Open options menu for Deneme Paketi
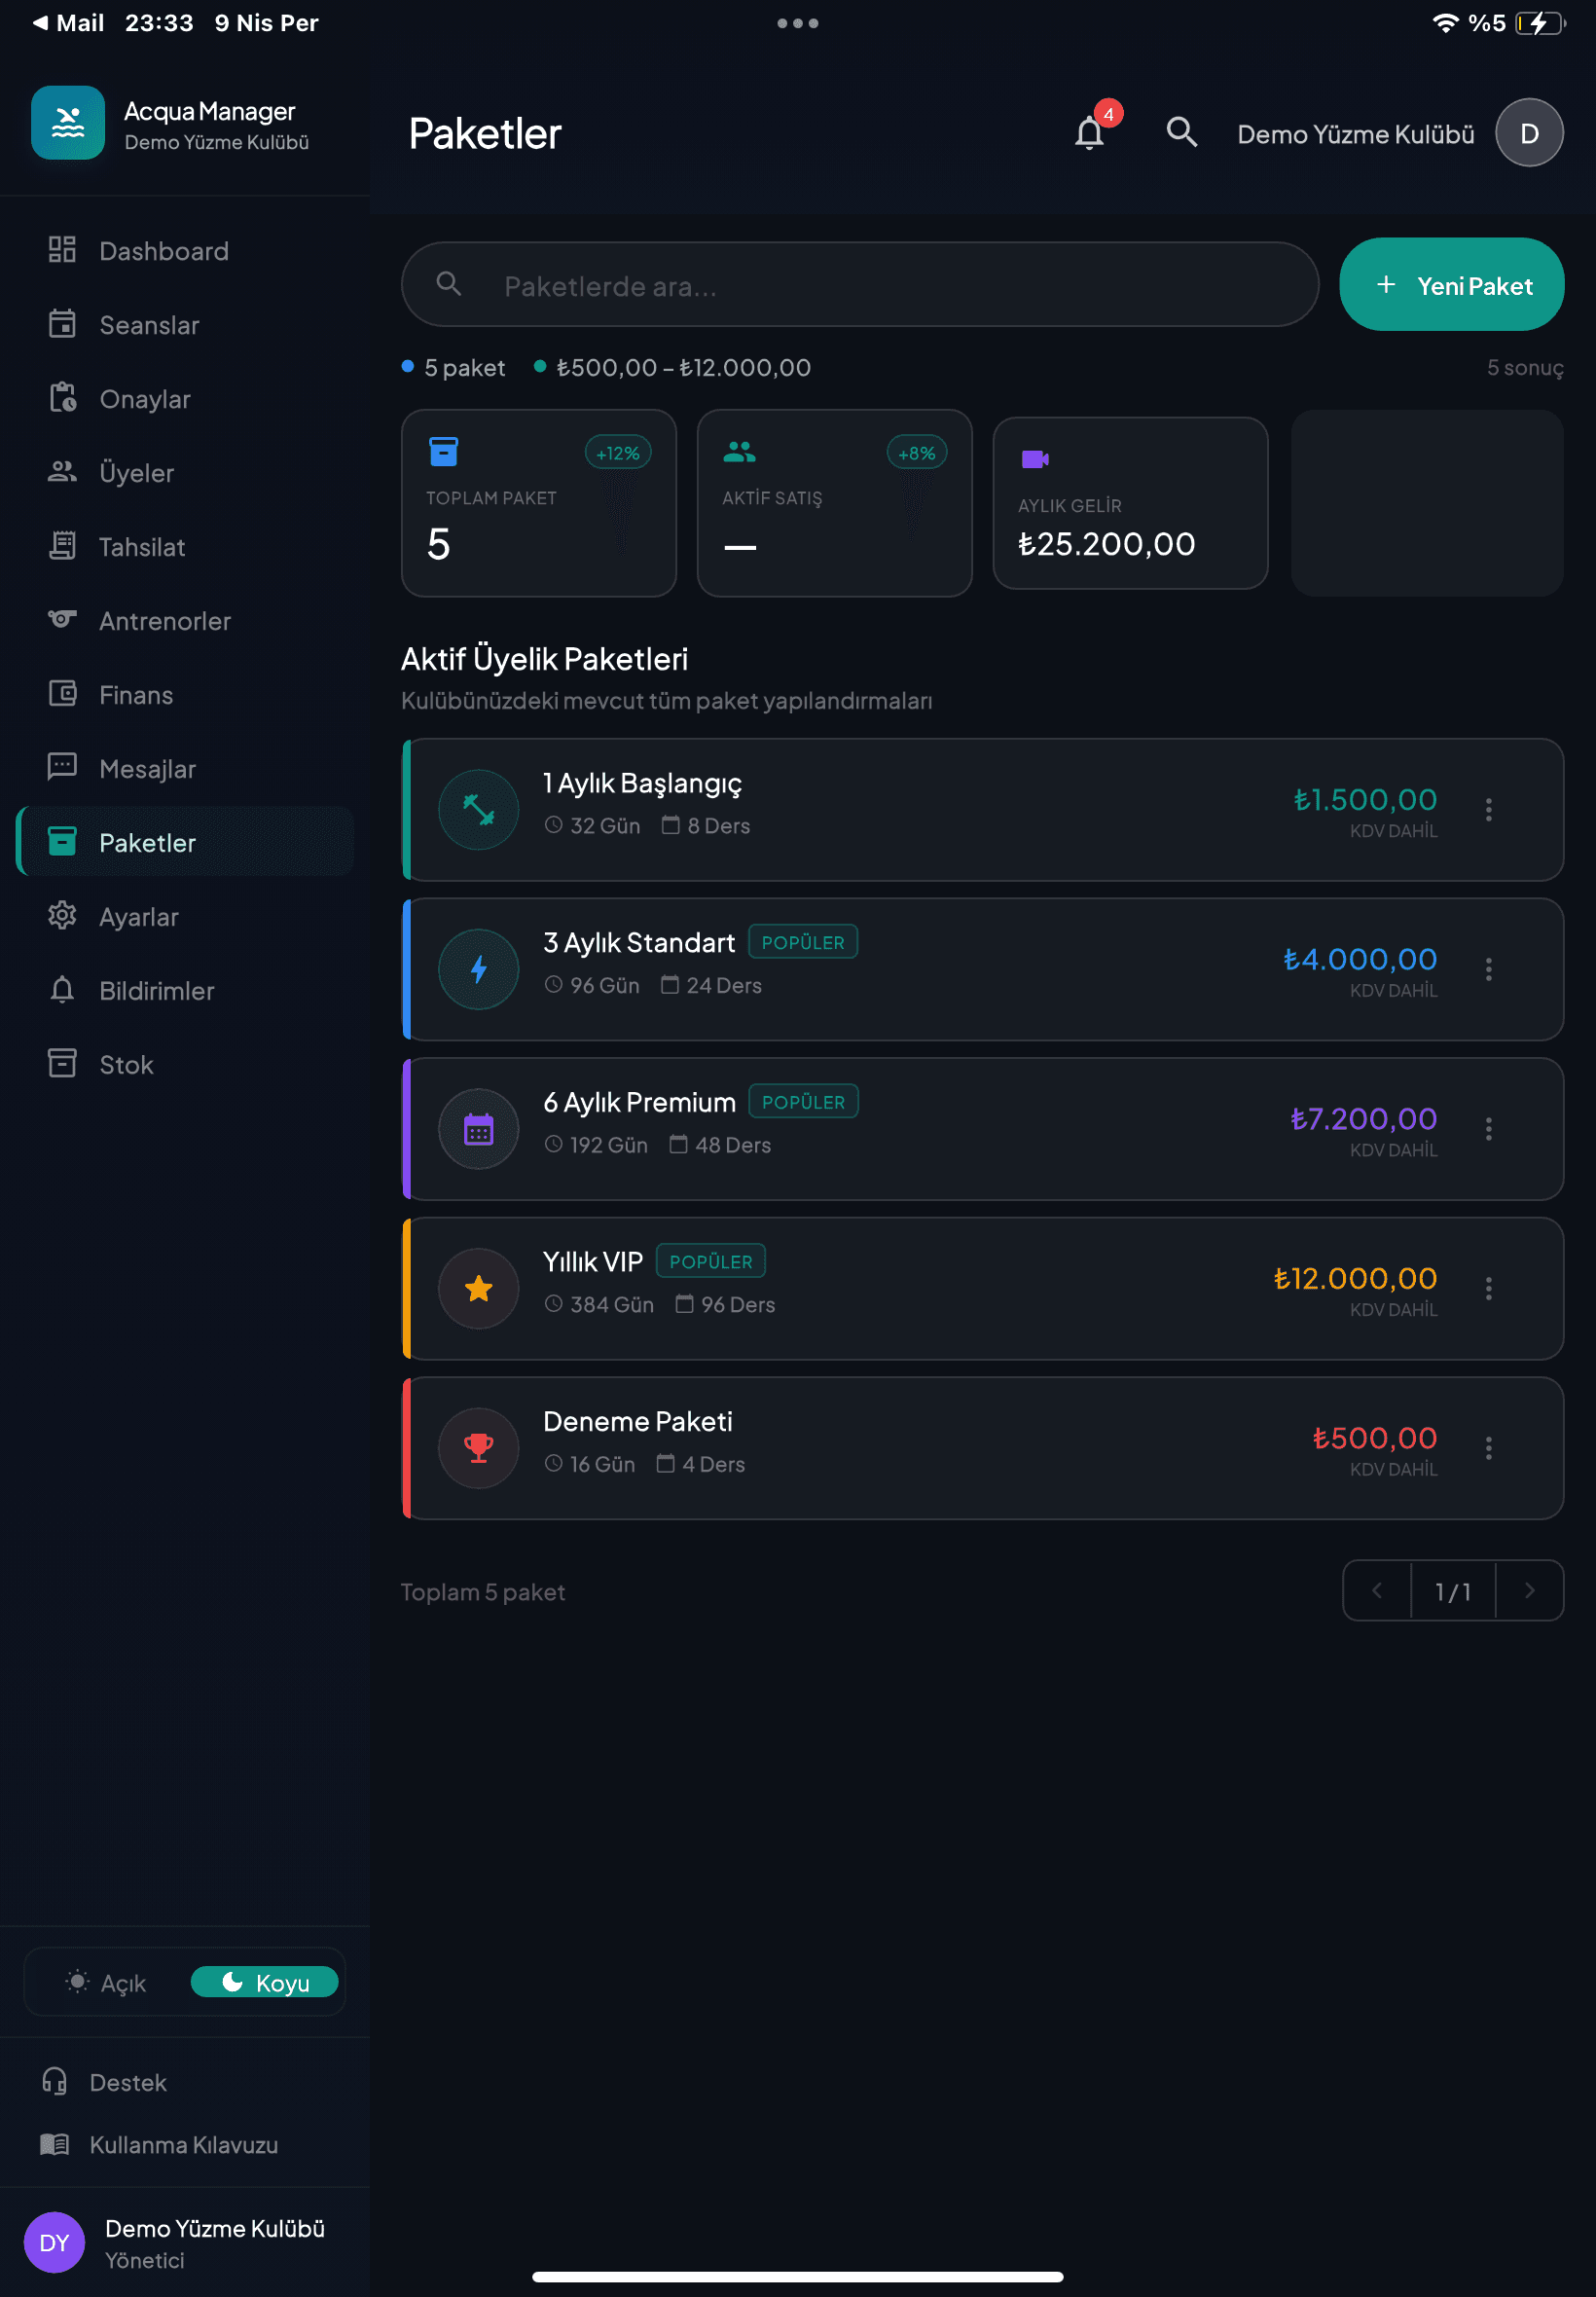This screenshot has width=1596, height=2297. 1488,1448
